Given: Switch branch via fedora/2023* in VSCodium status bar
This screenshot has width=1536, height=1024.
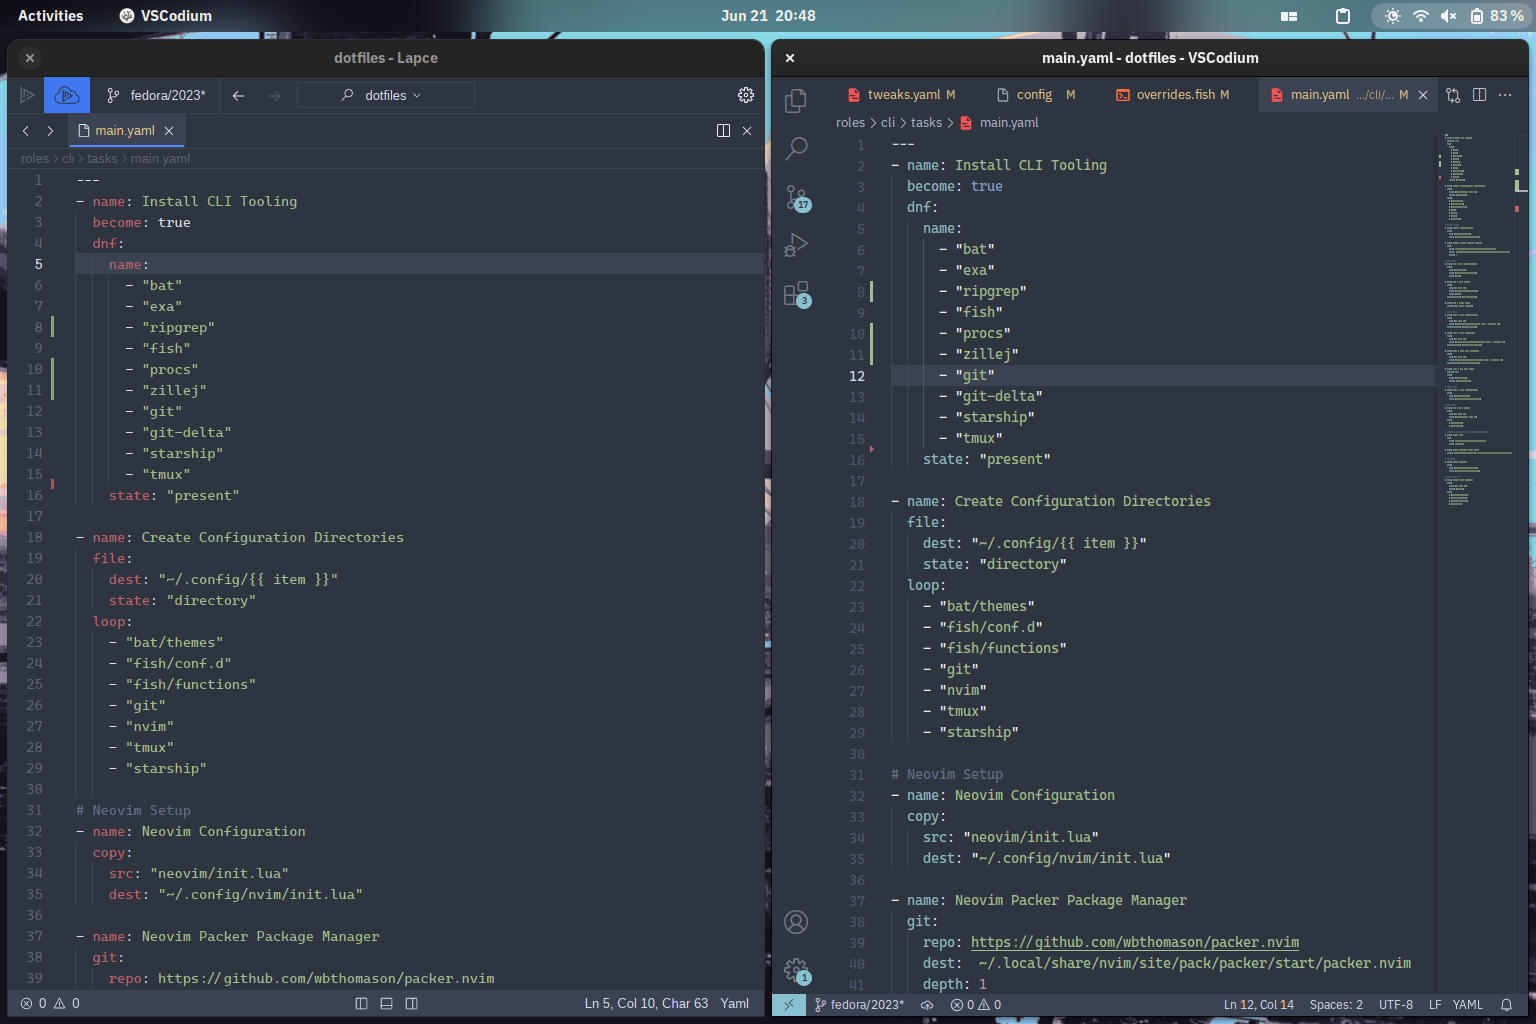Looking at the screenshot, I should [x=859, y=1005].
